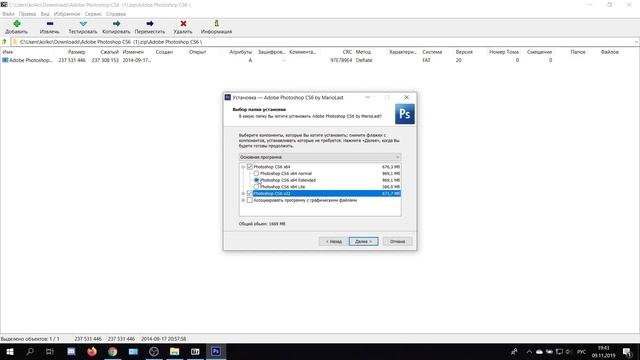Open the Вид menu in 7-Zip

(x=45, y=14)
